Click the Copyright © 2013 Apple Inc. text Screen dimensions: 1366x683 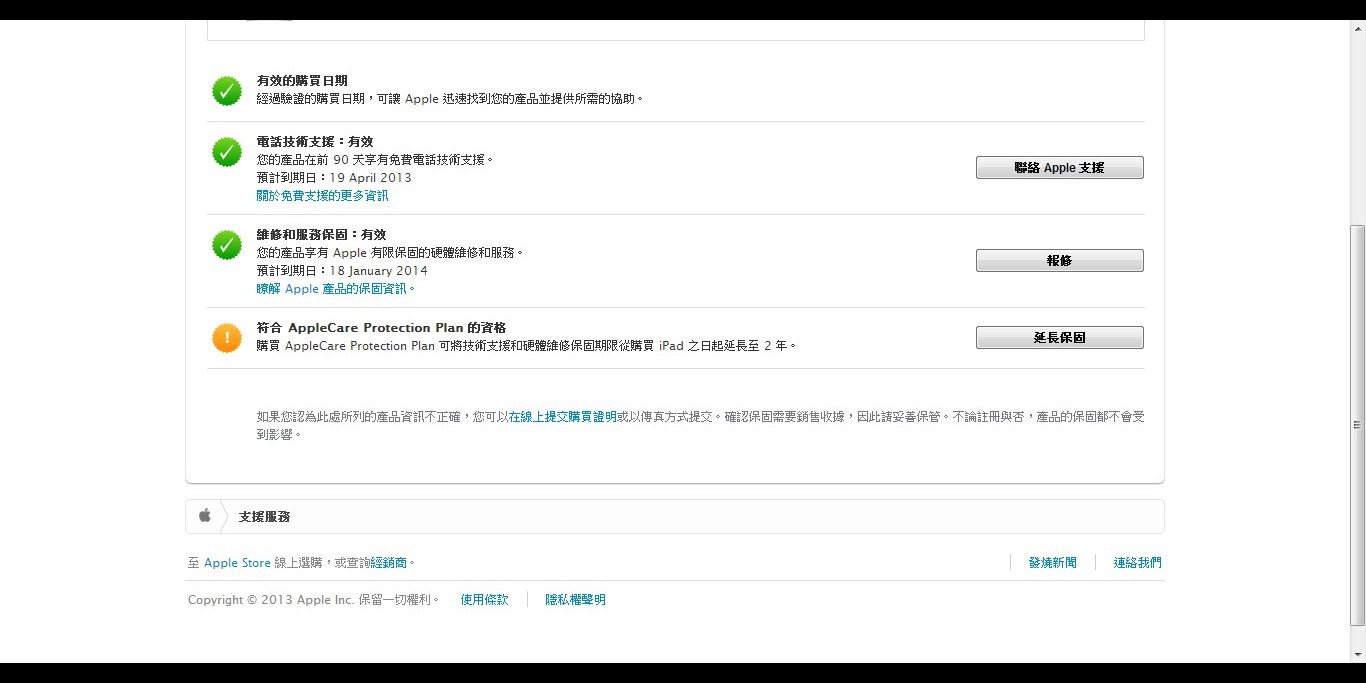point(271,600)
